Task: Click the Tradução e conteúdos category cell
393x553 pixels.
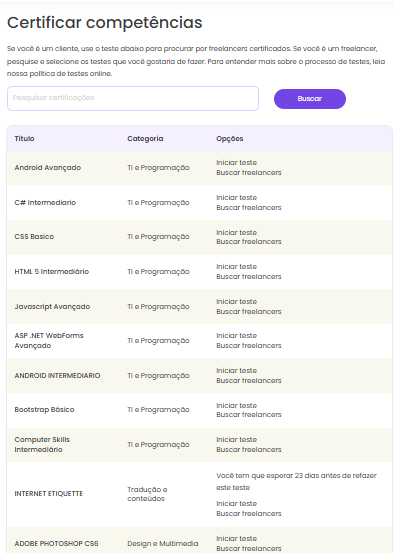Action: 147,494
